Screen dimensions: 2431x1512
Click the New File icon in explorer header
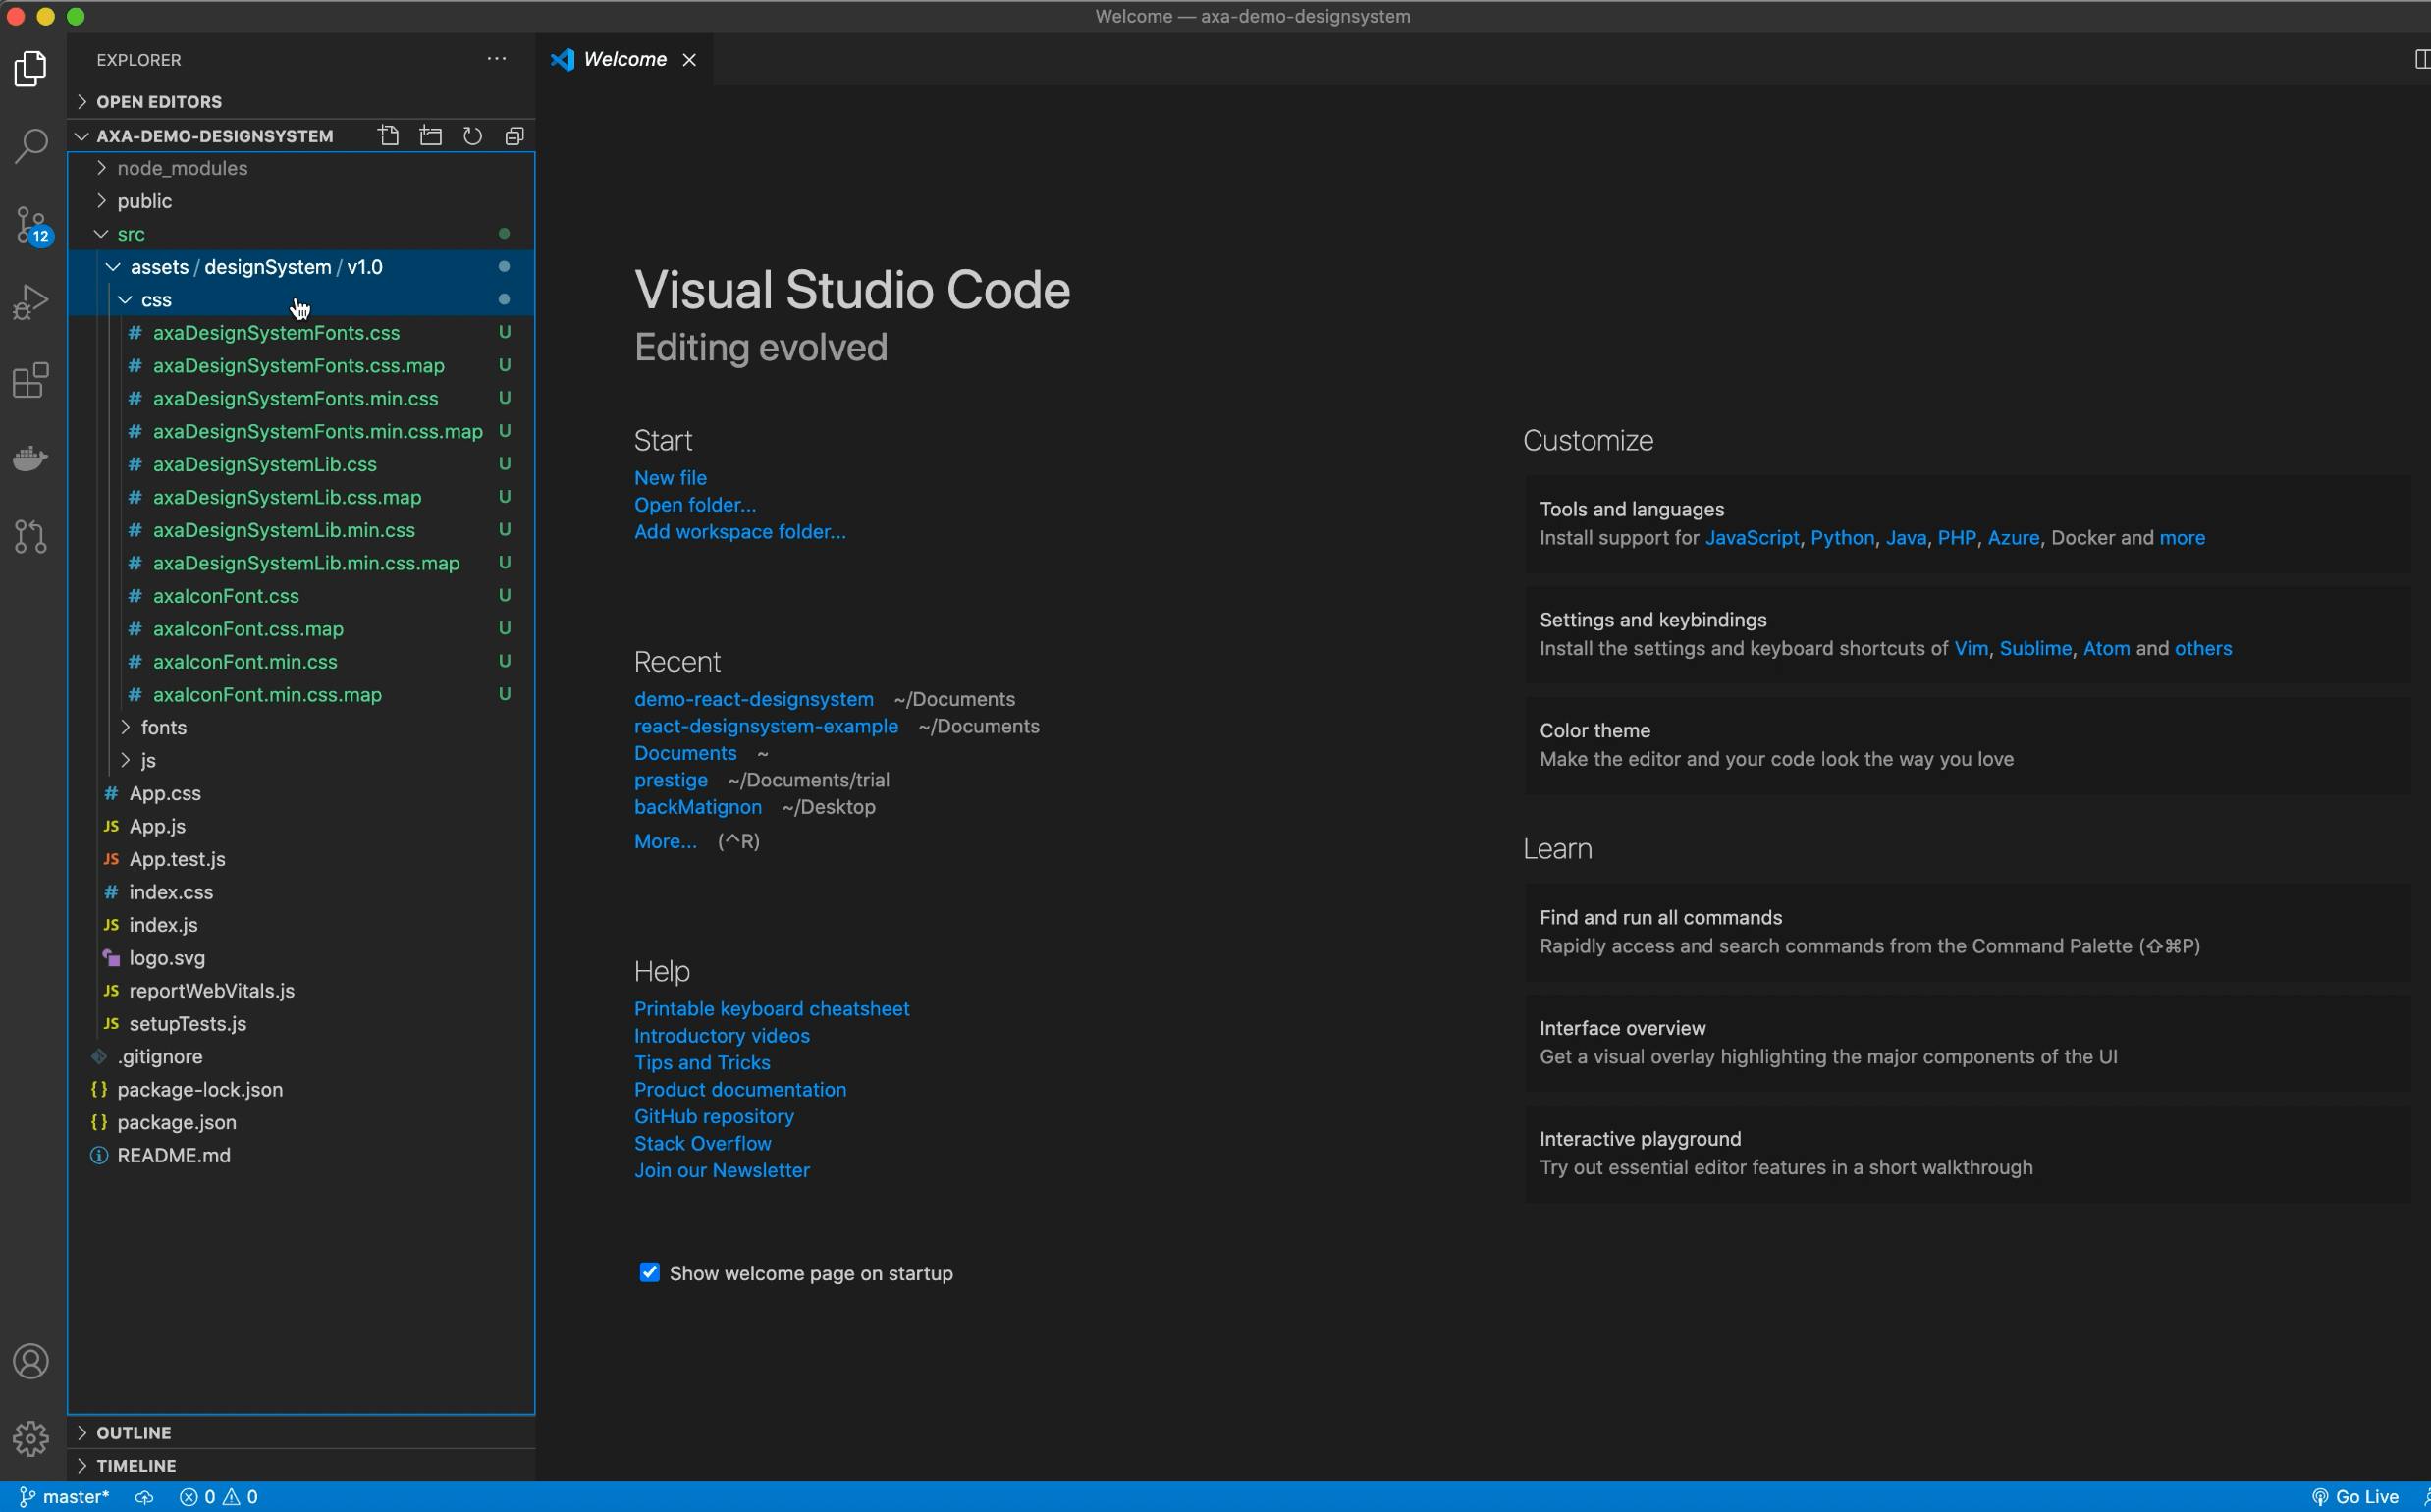388,136
